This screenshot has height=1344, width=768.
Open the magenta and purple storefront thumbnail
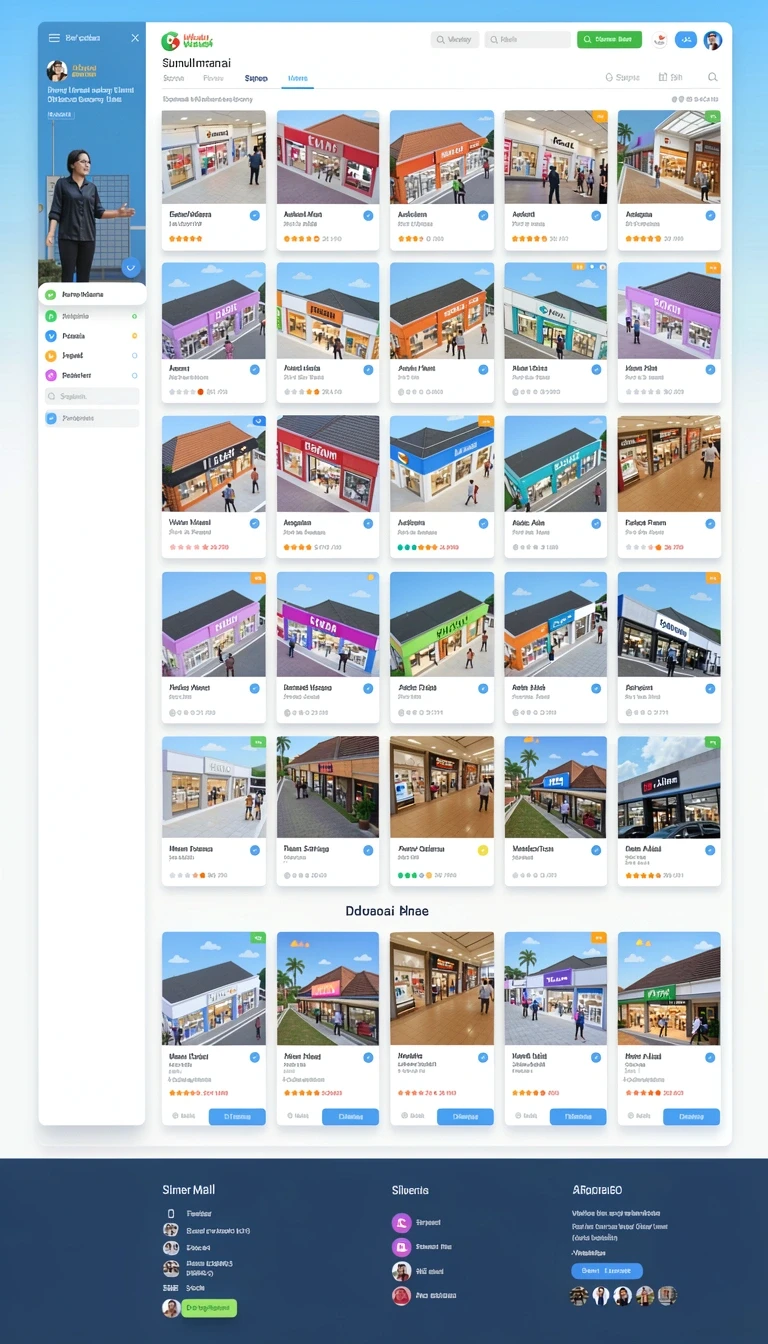(x=328, y=624)
